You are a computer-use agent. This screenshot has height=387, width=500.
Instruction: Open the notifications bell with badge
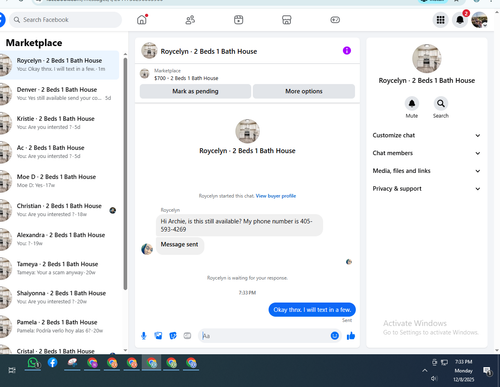pos(460,20)
